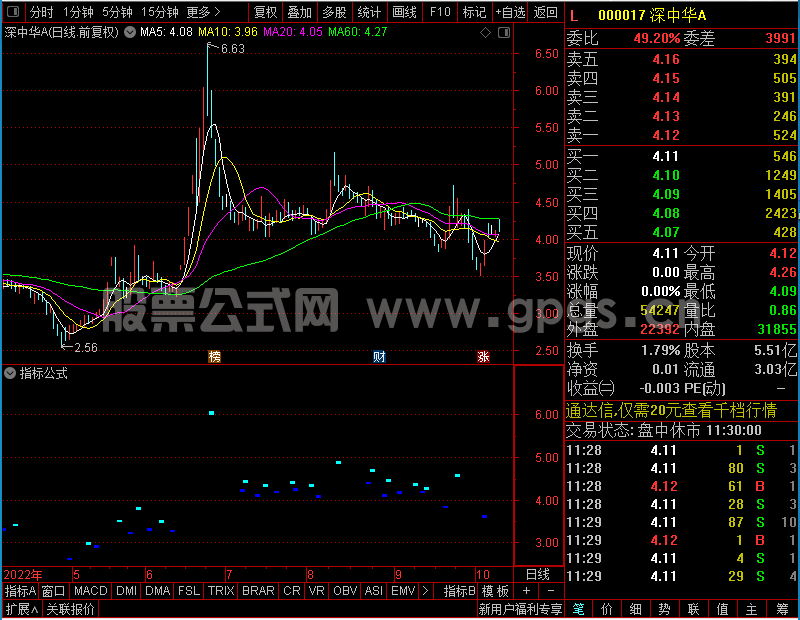
Task: Activate the 画线 drawing tool
Action: point(404,12)
